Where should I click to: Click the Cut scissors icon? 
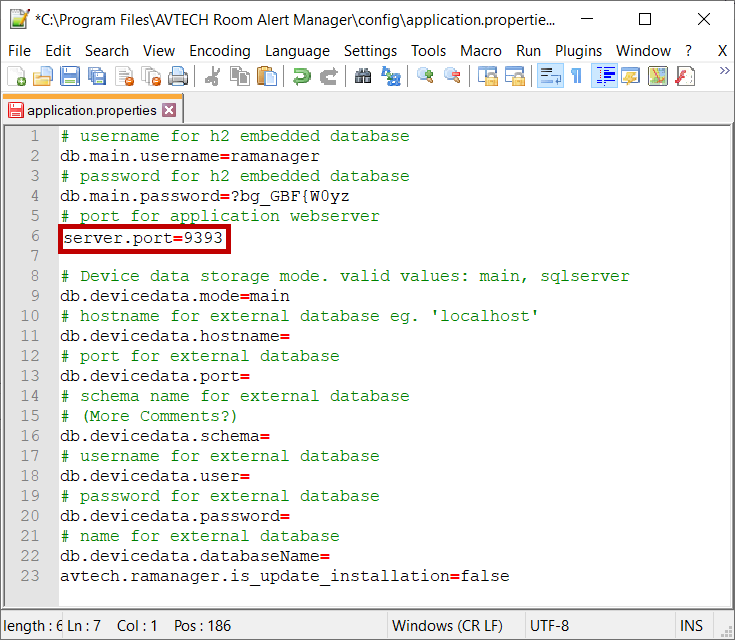coord(212,77)
